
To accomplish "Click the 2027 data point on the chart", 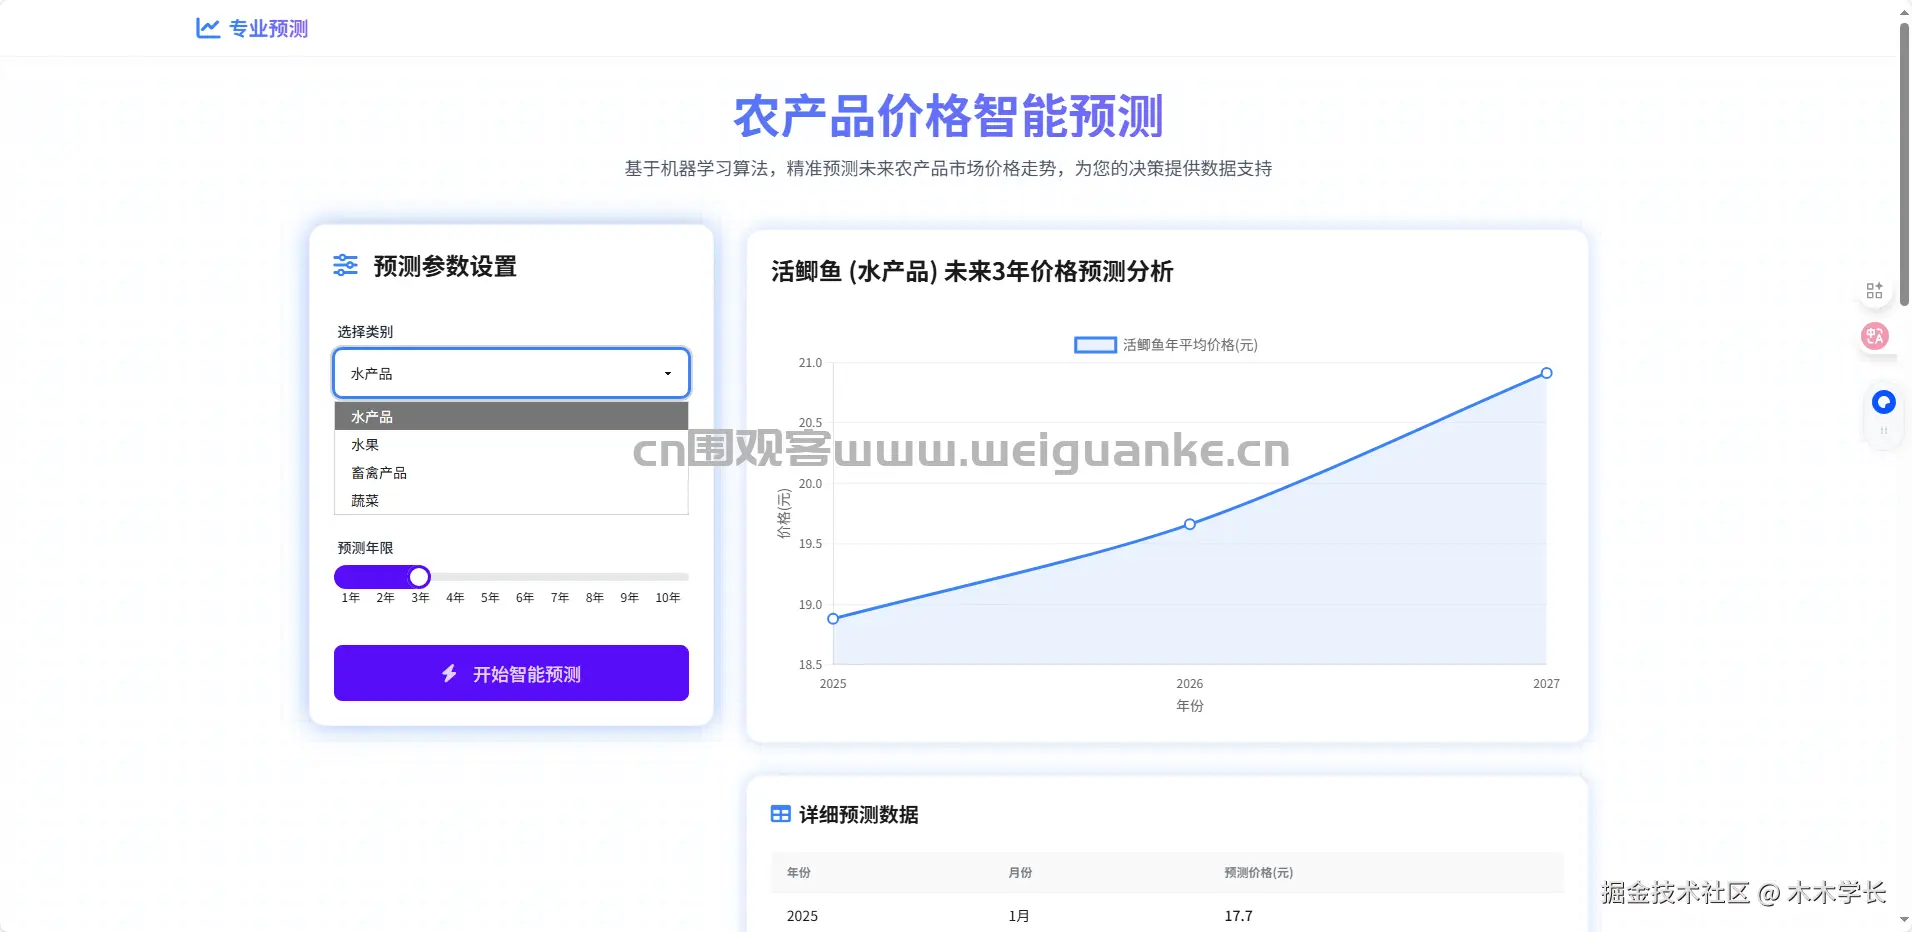I will [1546, 372].
